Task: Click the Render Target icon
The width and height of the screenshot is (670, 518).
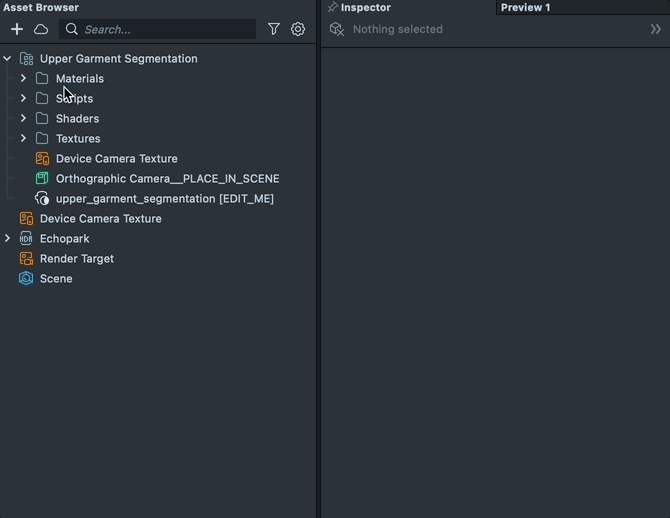Action: click(x=26, y=259)
